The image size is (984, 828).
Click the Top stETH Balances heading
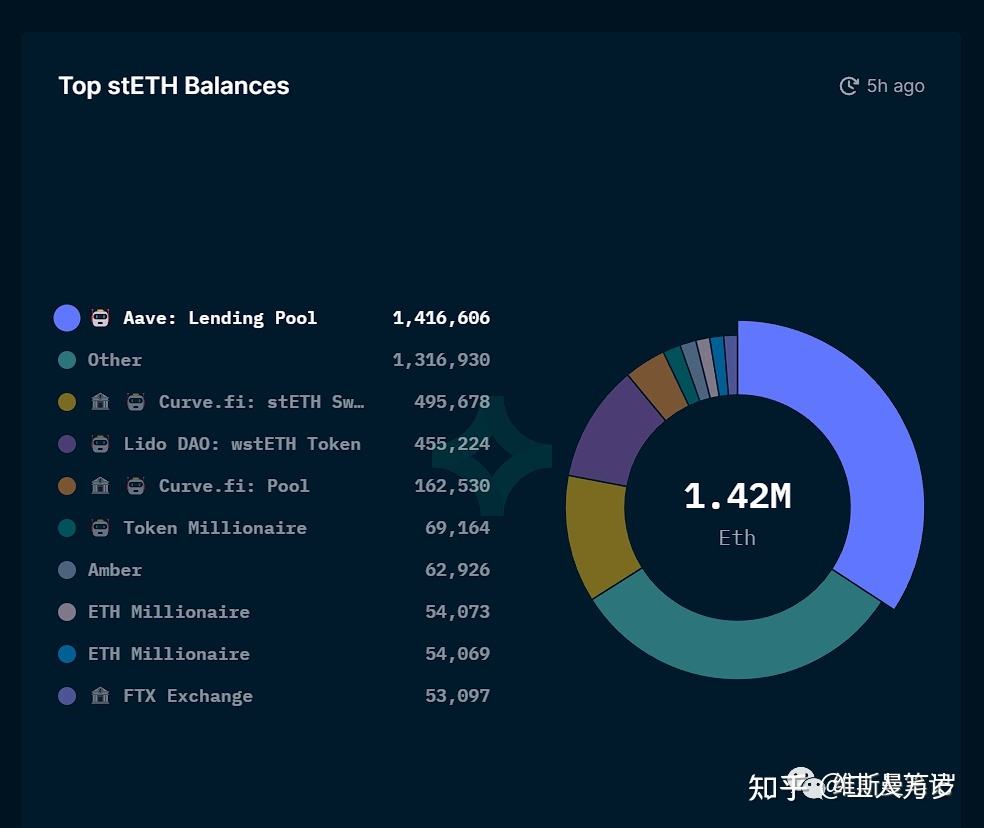(x=174, y=86)
